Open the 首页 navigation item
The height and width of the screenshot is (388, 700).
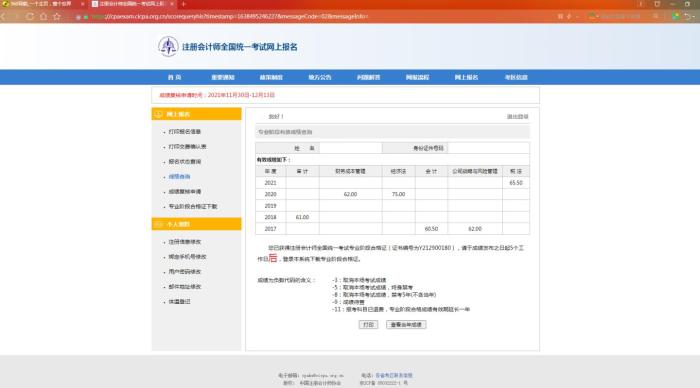tap(174, 77)
